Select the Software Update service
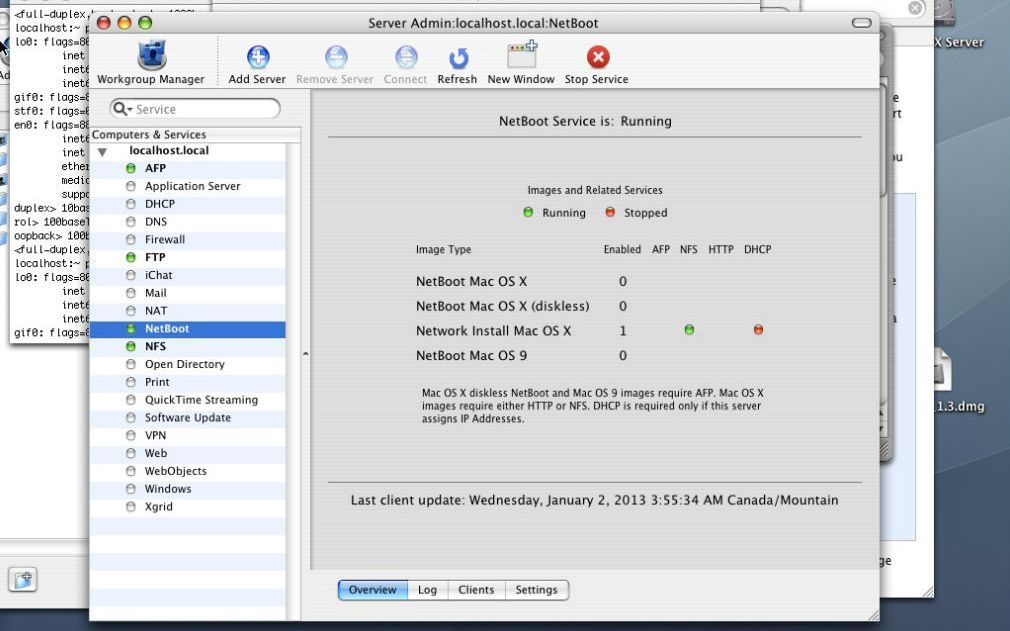This screenshot has width=1010, height=631. (187, 418)
